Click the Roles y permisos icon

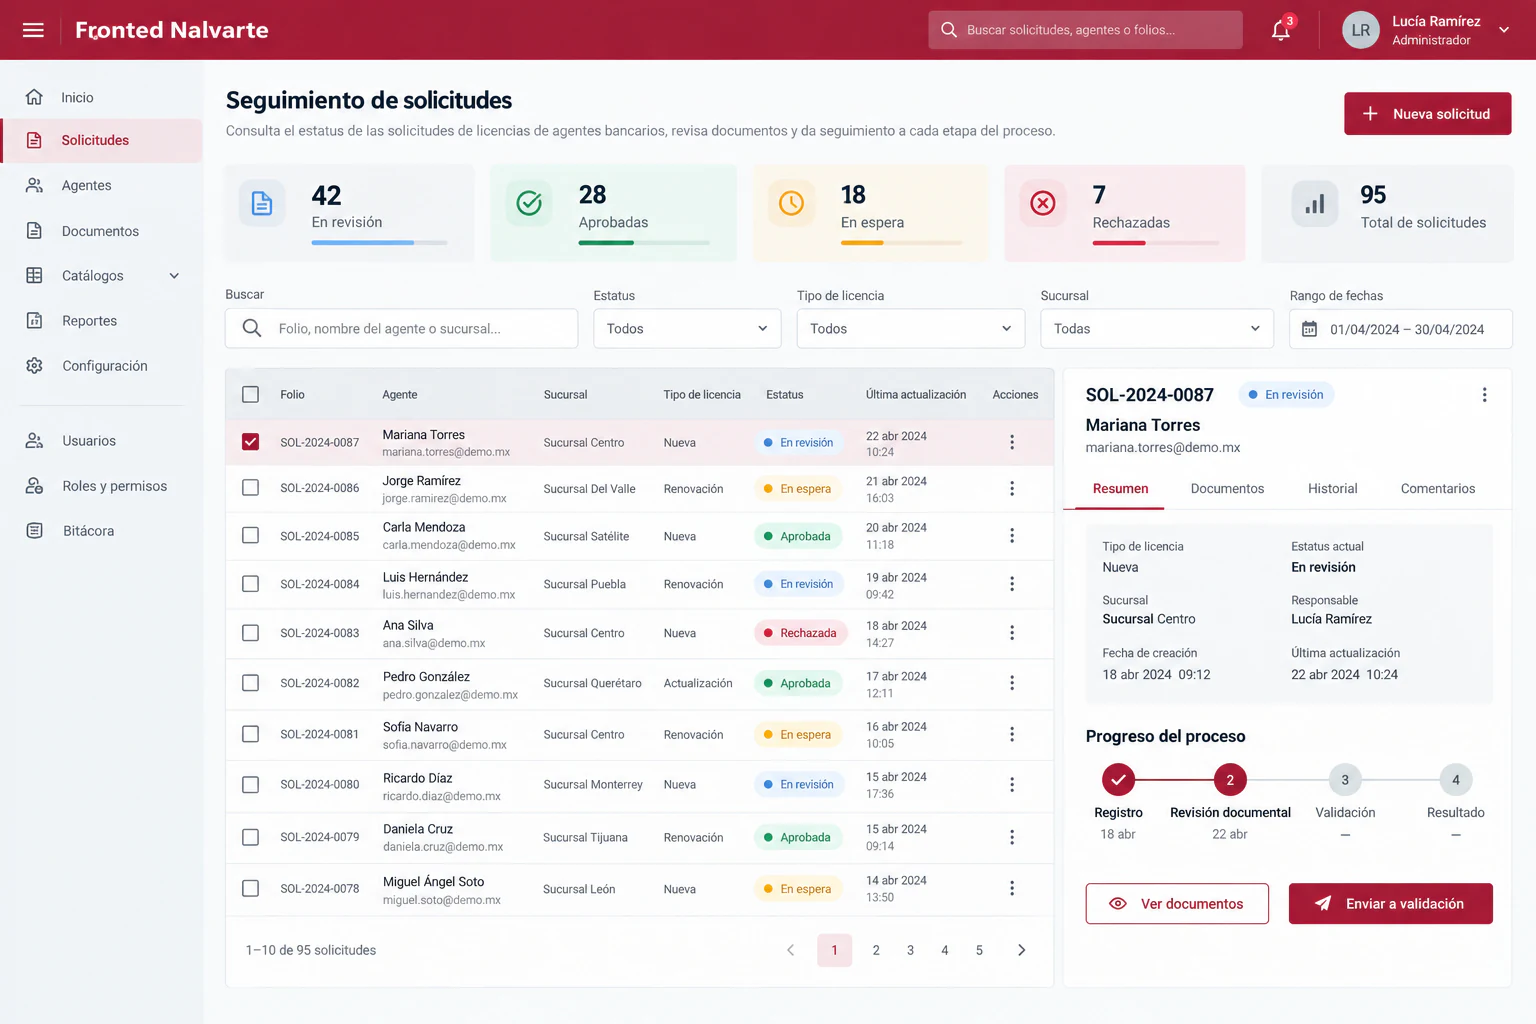pos(34,486)
